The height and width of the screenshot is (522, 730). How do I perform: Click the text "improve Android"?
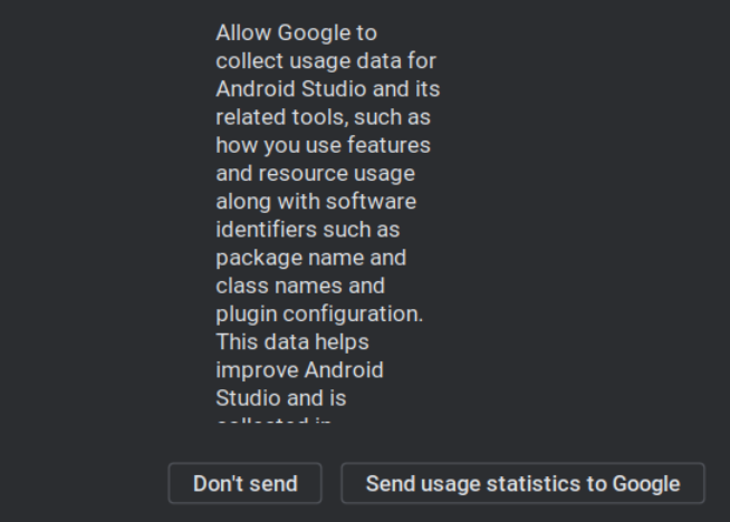tap(300, 370)
